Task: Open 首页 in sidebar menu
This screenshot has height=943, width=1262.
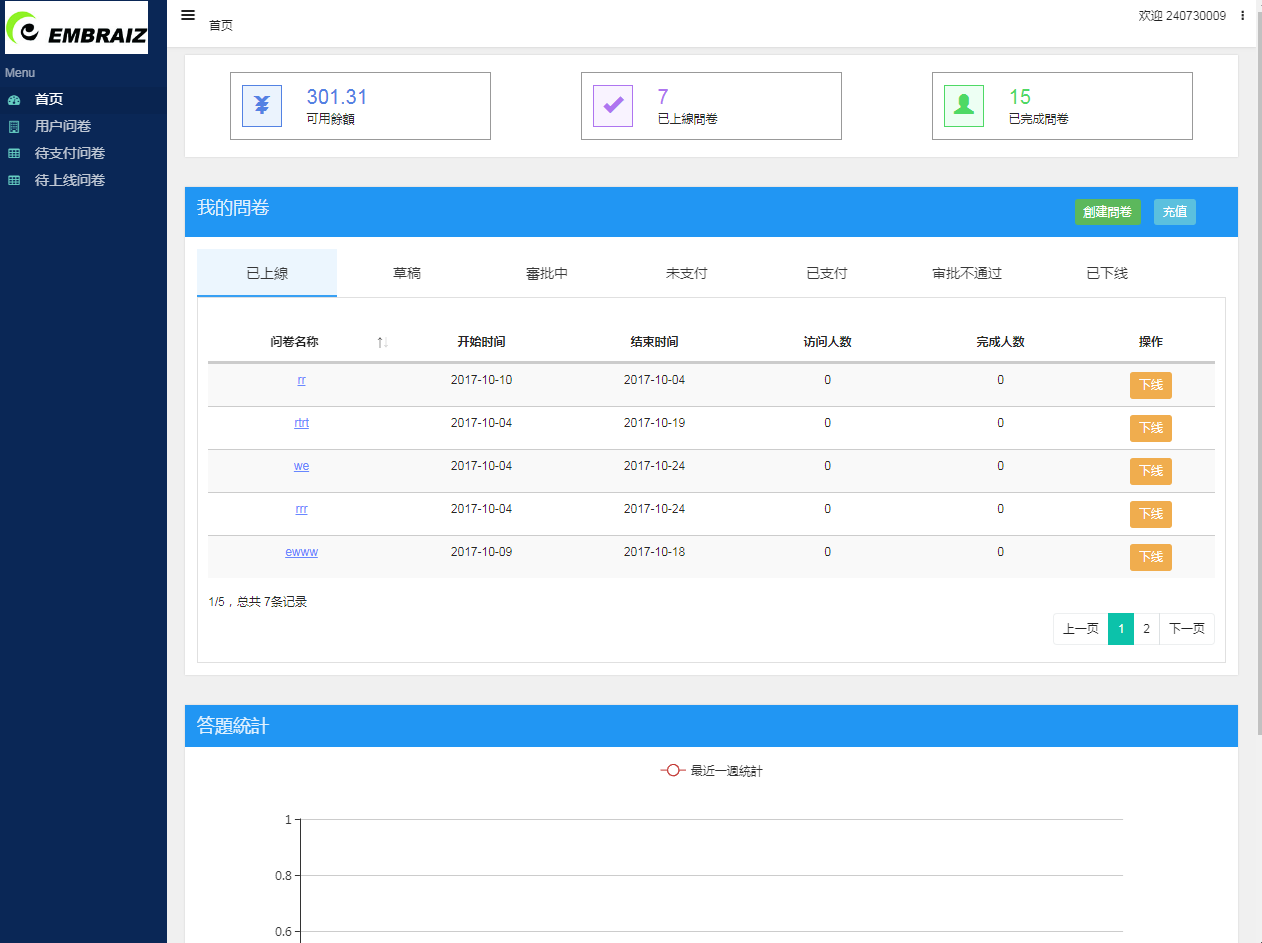Action: [x=49, y=99]
